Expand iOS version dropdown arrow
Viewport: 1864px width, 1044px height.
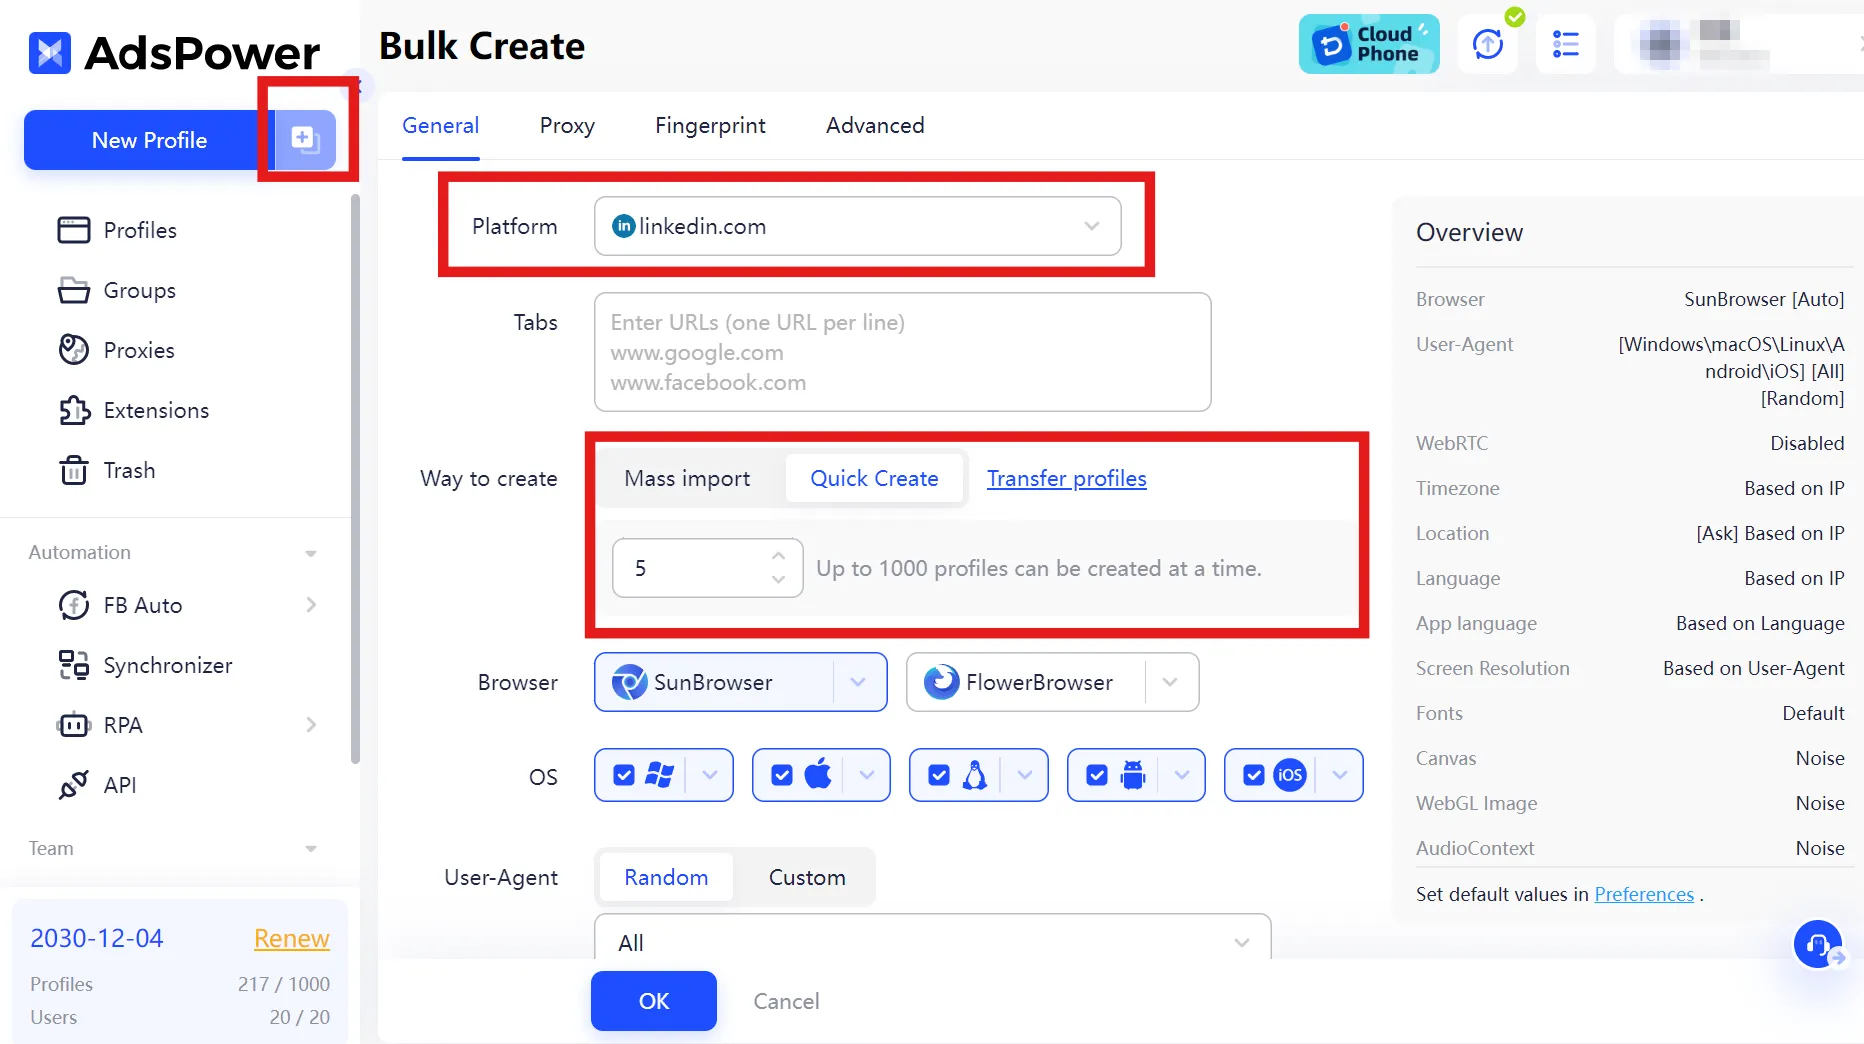(1340, 775)
